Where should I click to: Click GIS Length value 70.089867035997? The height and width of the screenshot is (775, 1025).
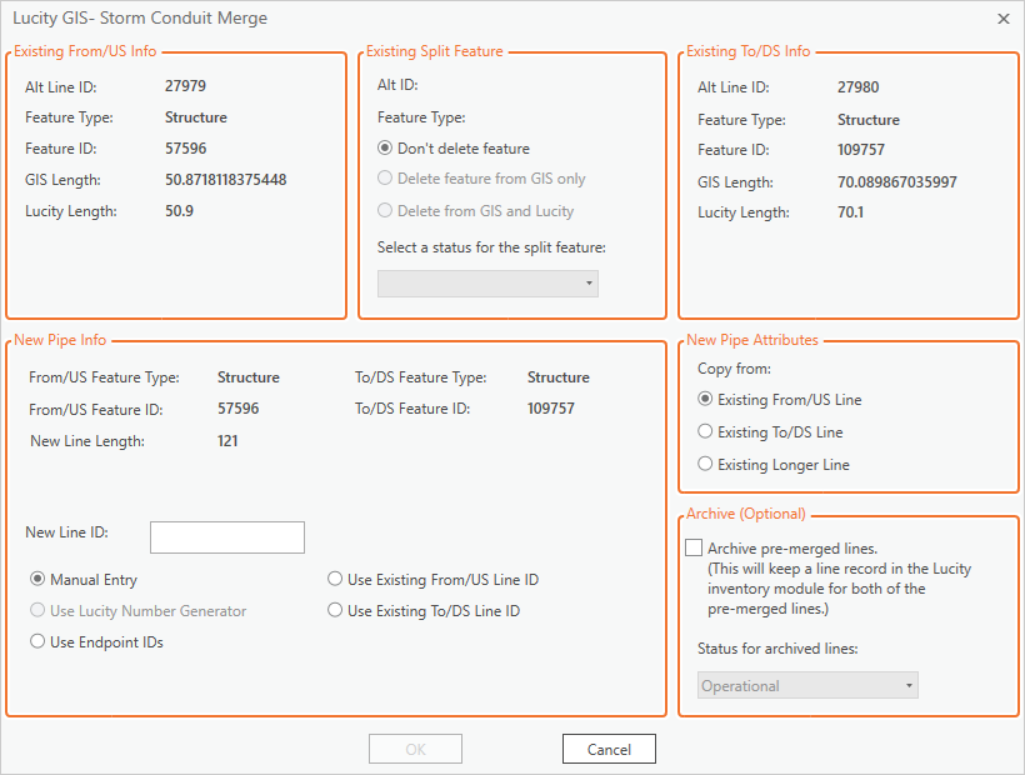pos(898,182)
